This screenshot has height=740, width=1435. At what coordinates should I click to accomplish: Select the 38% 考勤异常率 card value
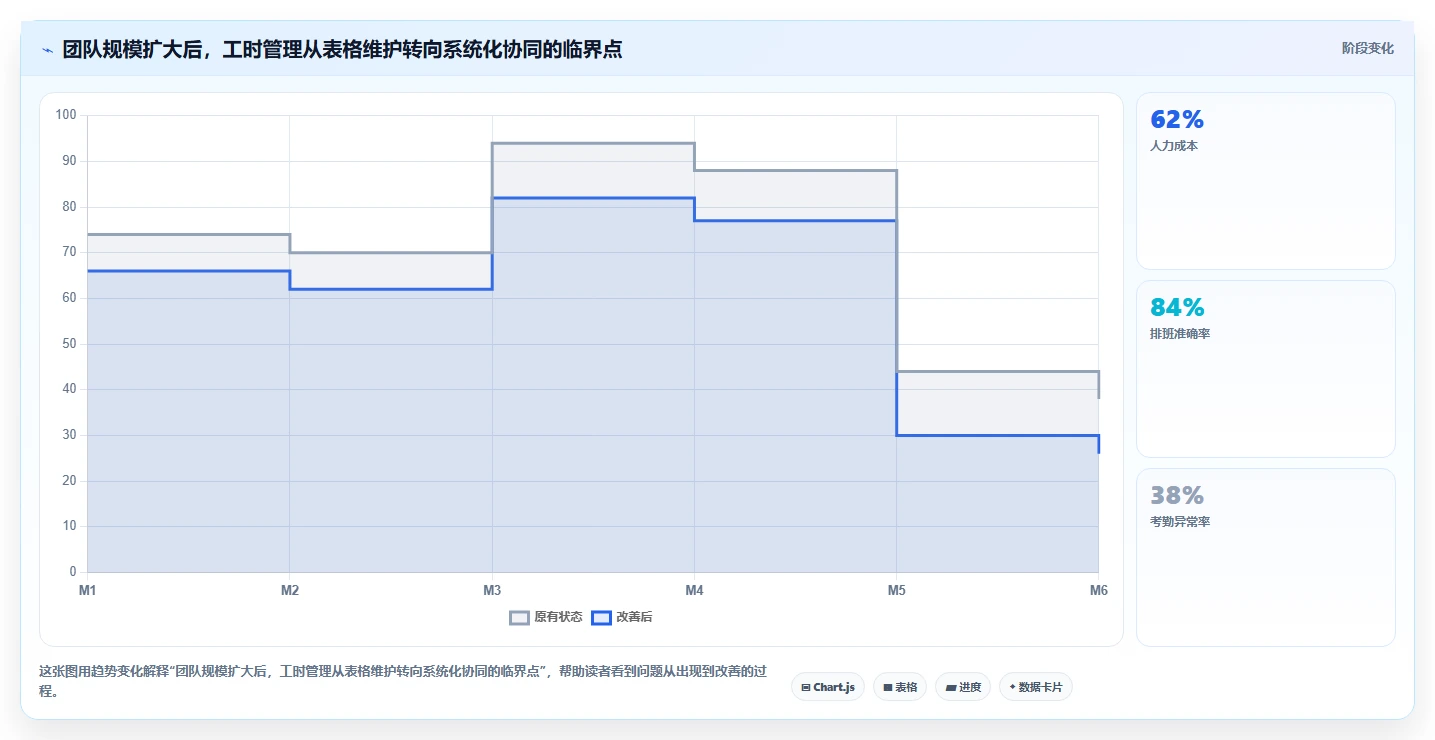tap(1177, 496)
